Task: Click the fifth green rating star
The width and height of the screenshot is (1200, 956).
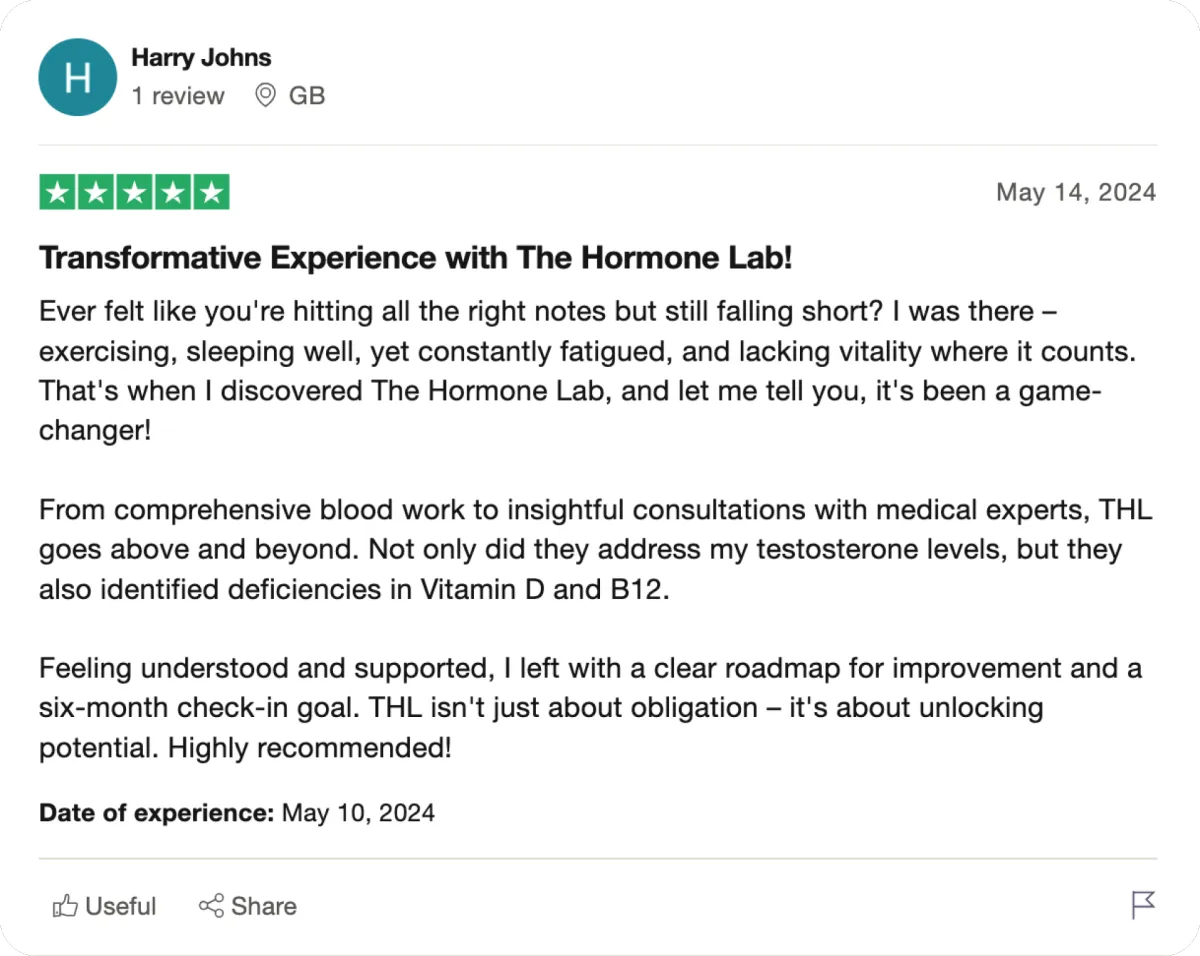Action: [x=210, y=192]
